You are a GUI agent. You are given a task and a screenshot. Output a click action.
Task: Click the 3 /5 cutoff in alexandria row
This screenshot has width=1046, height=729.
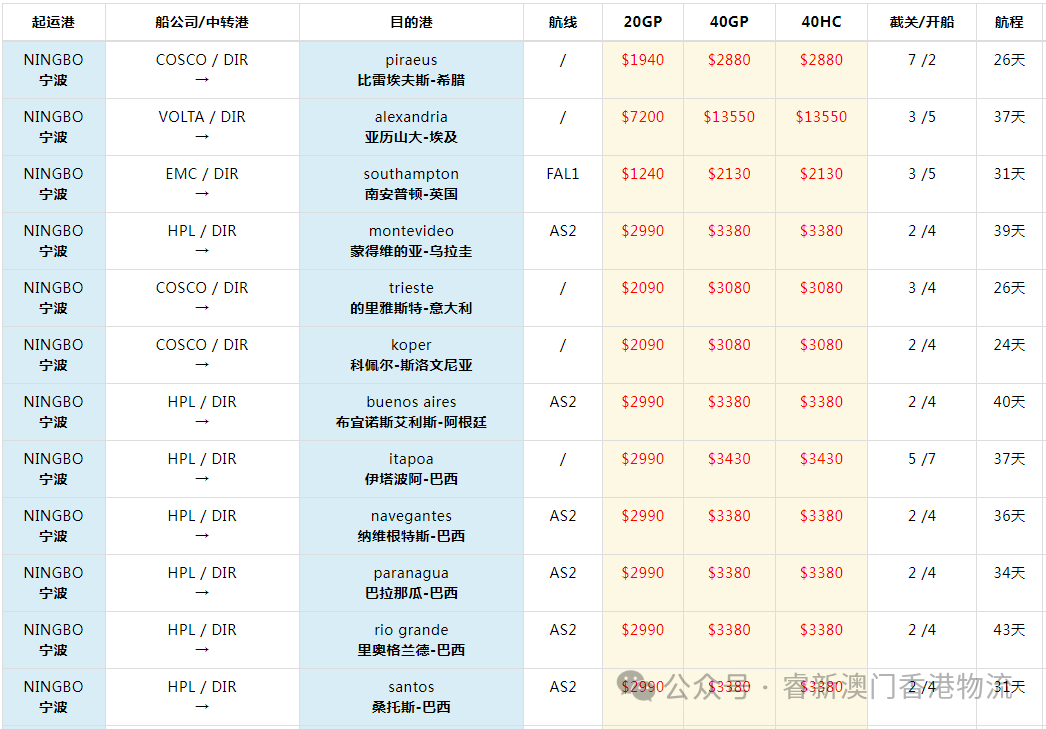point(922,117)
